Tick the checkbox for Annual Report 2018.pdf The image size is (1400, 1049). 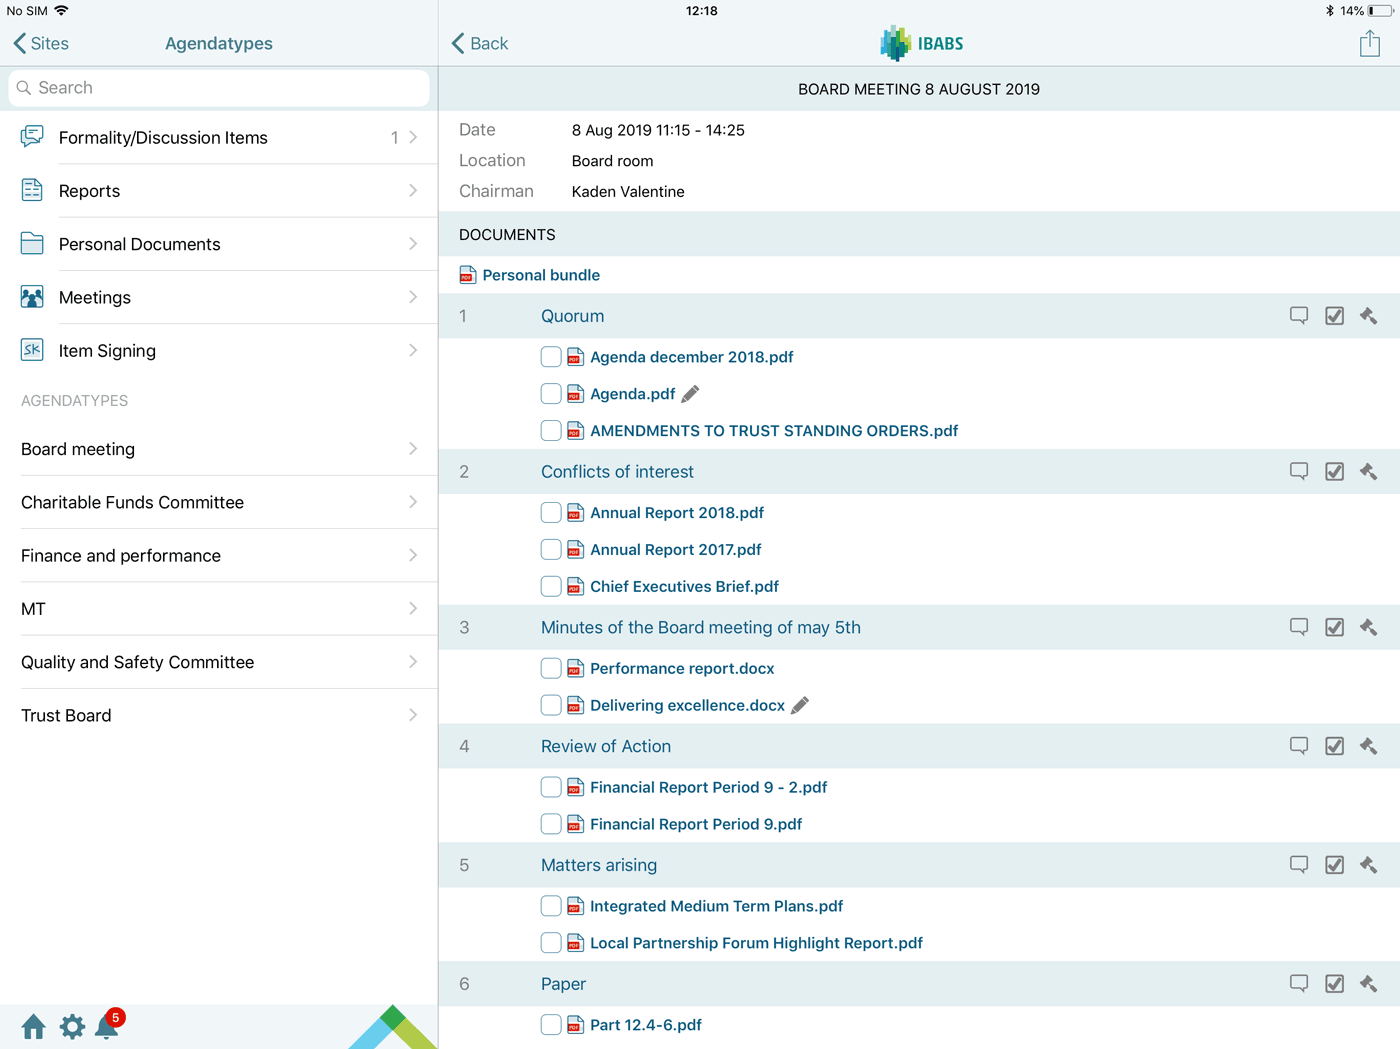[550, 512]
